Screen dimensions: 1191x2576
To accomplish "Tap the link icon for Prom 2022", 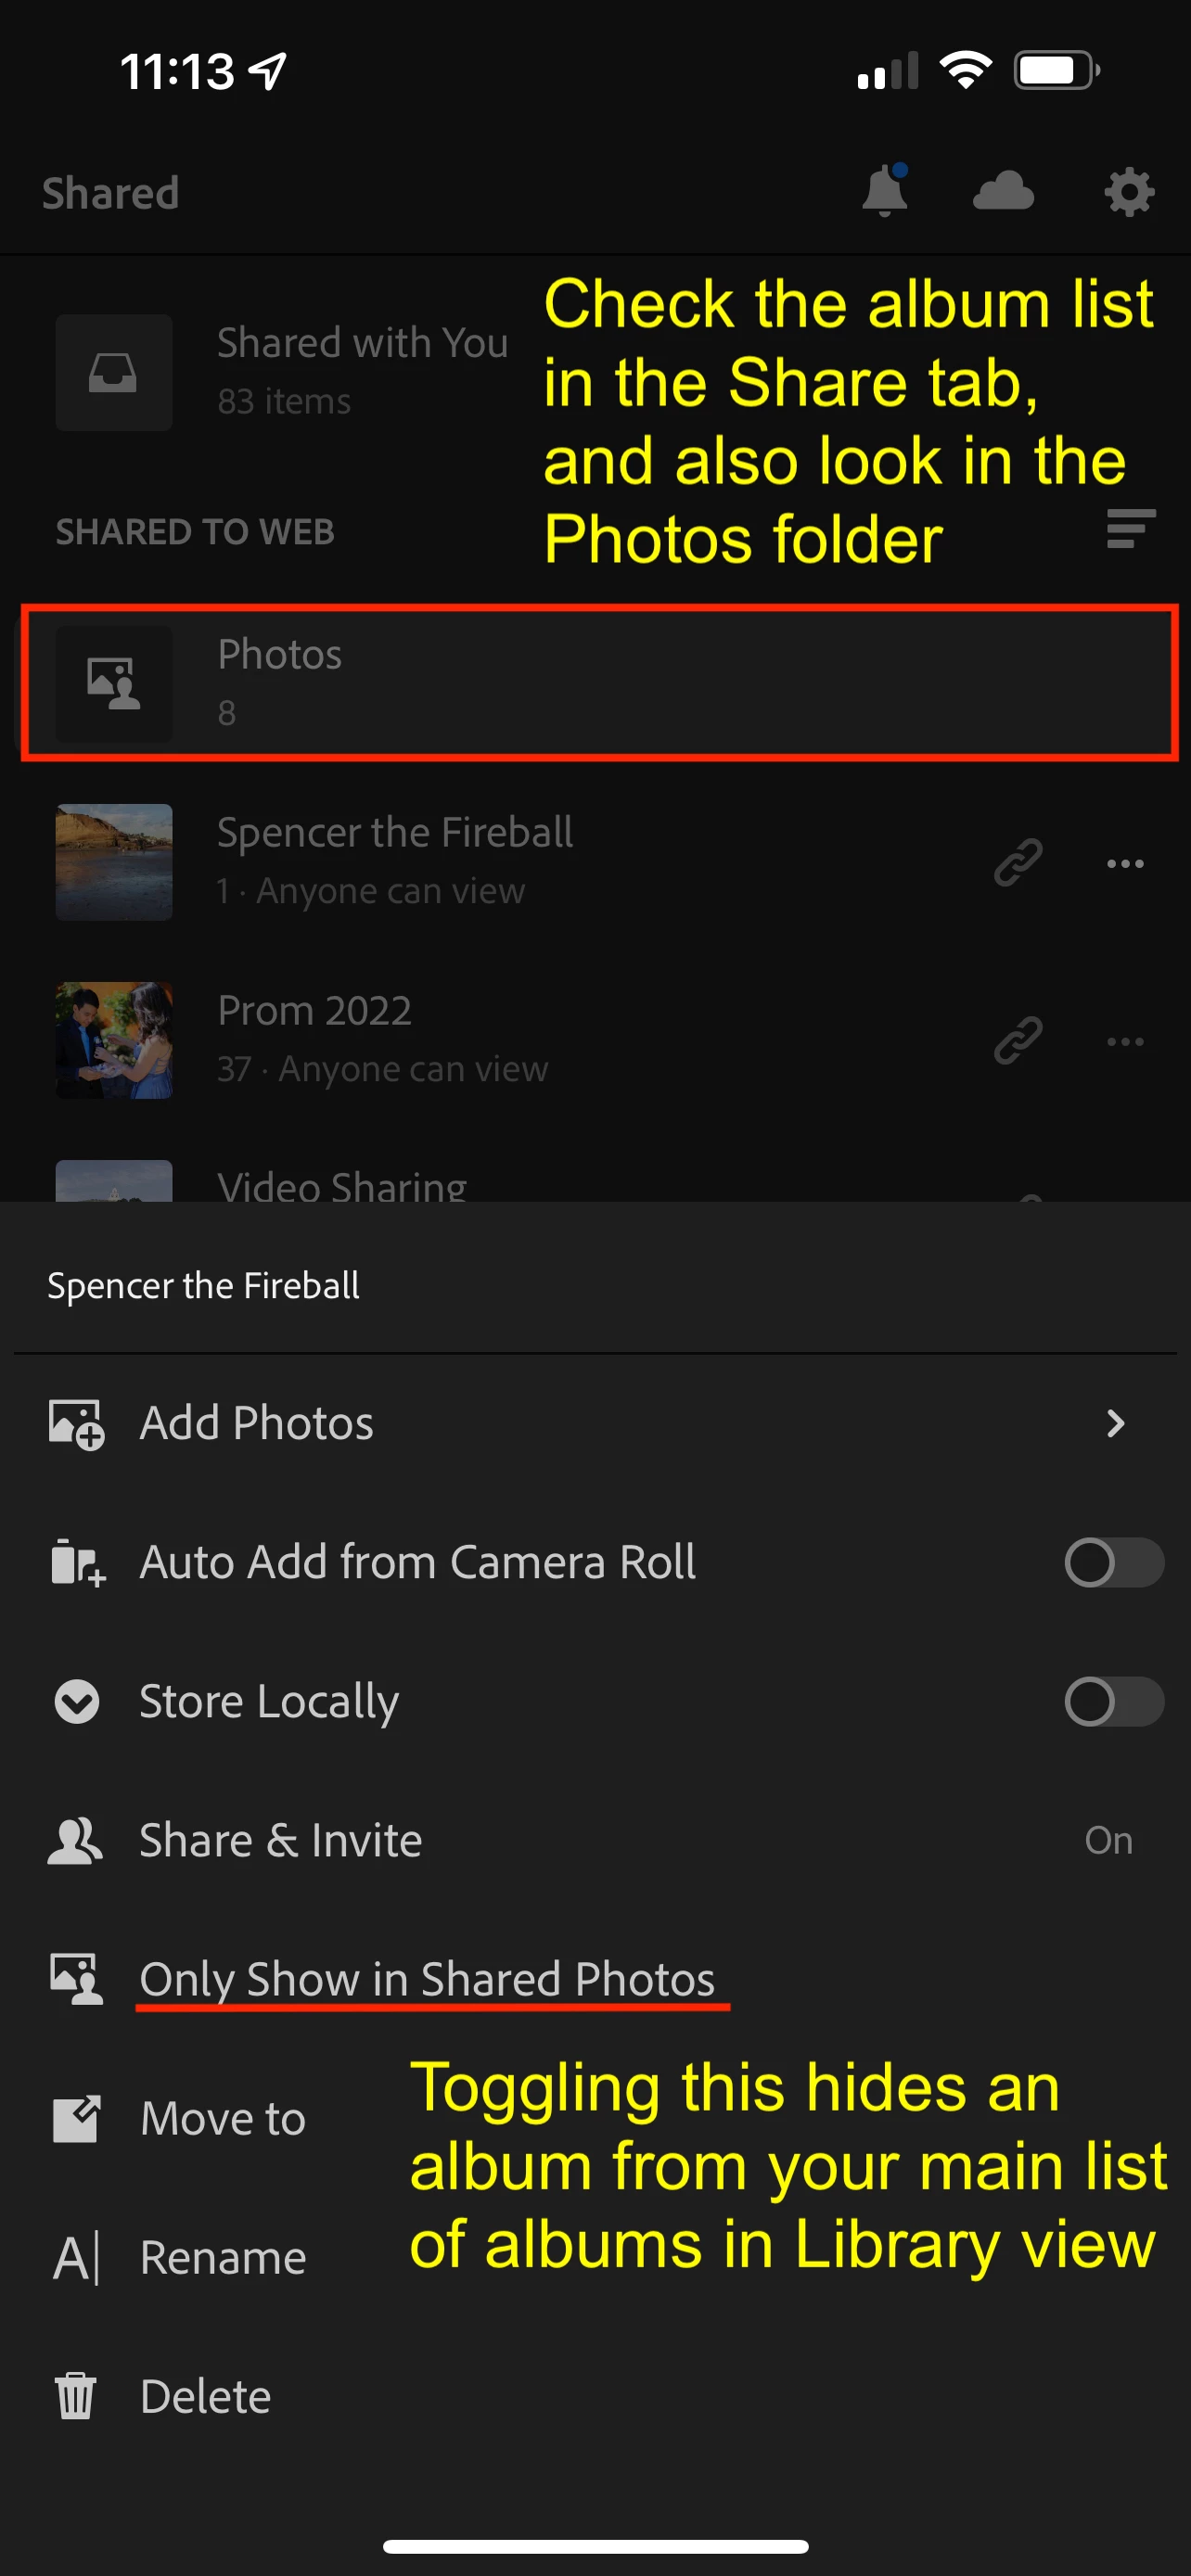I will (1018, 1041).
